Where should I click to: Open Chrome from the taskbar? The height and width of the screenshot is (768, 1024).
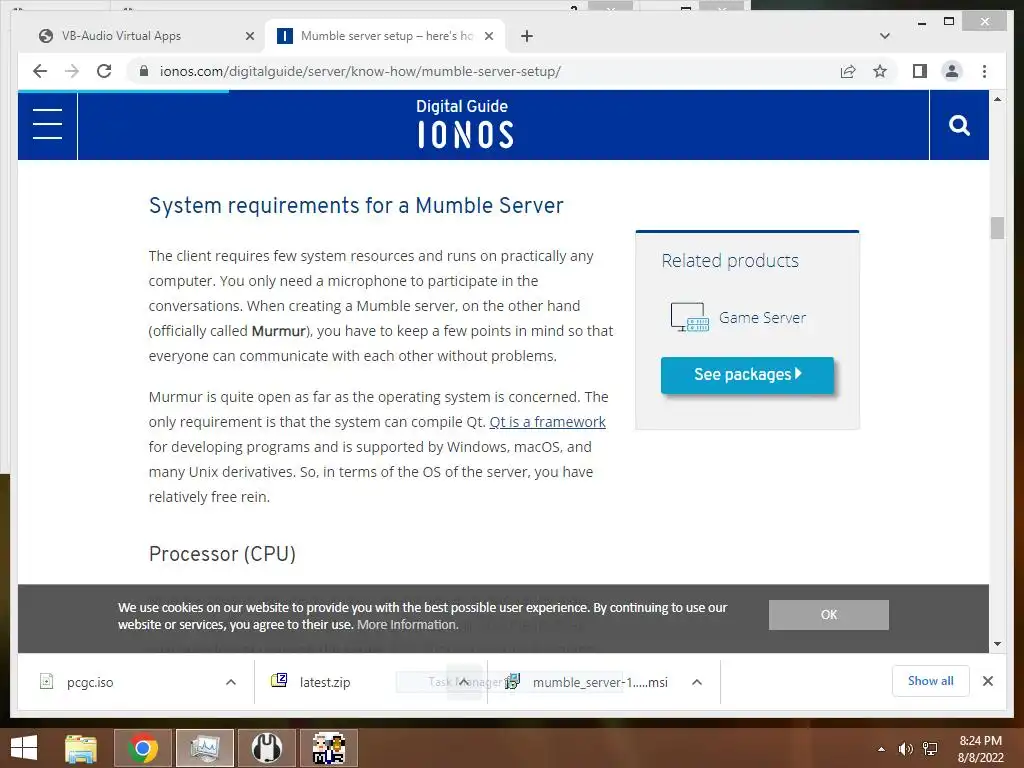(x=142, y=748)
